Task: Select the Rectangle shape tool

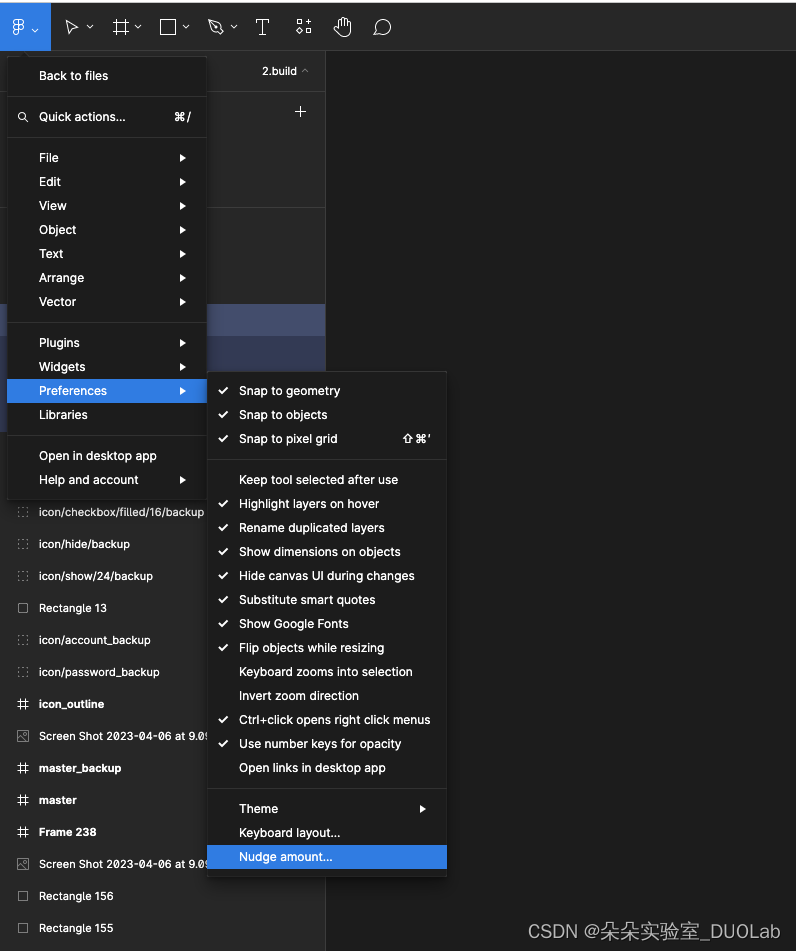Action: (165, 27)
